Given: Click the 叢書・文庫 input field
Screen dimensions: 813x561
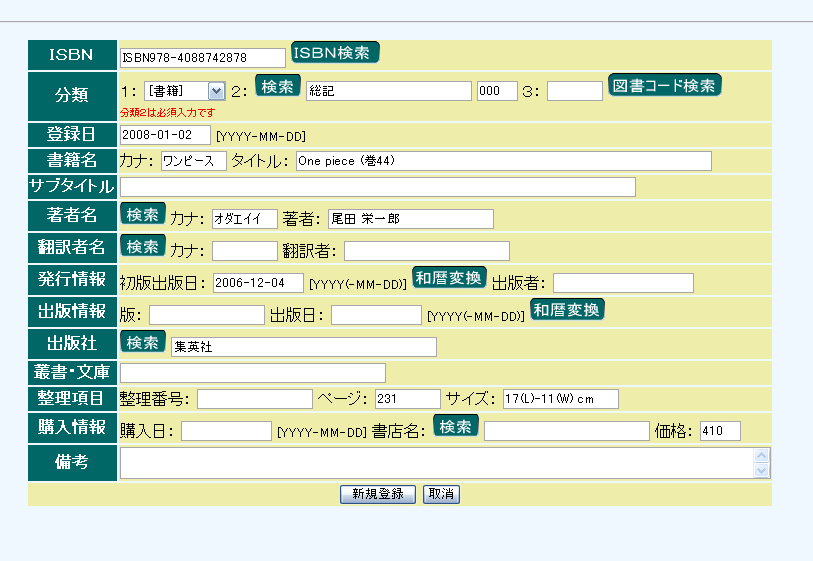Looking at the screenshot, I should pos(252,373).
